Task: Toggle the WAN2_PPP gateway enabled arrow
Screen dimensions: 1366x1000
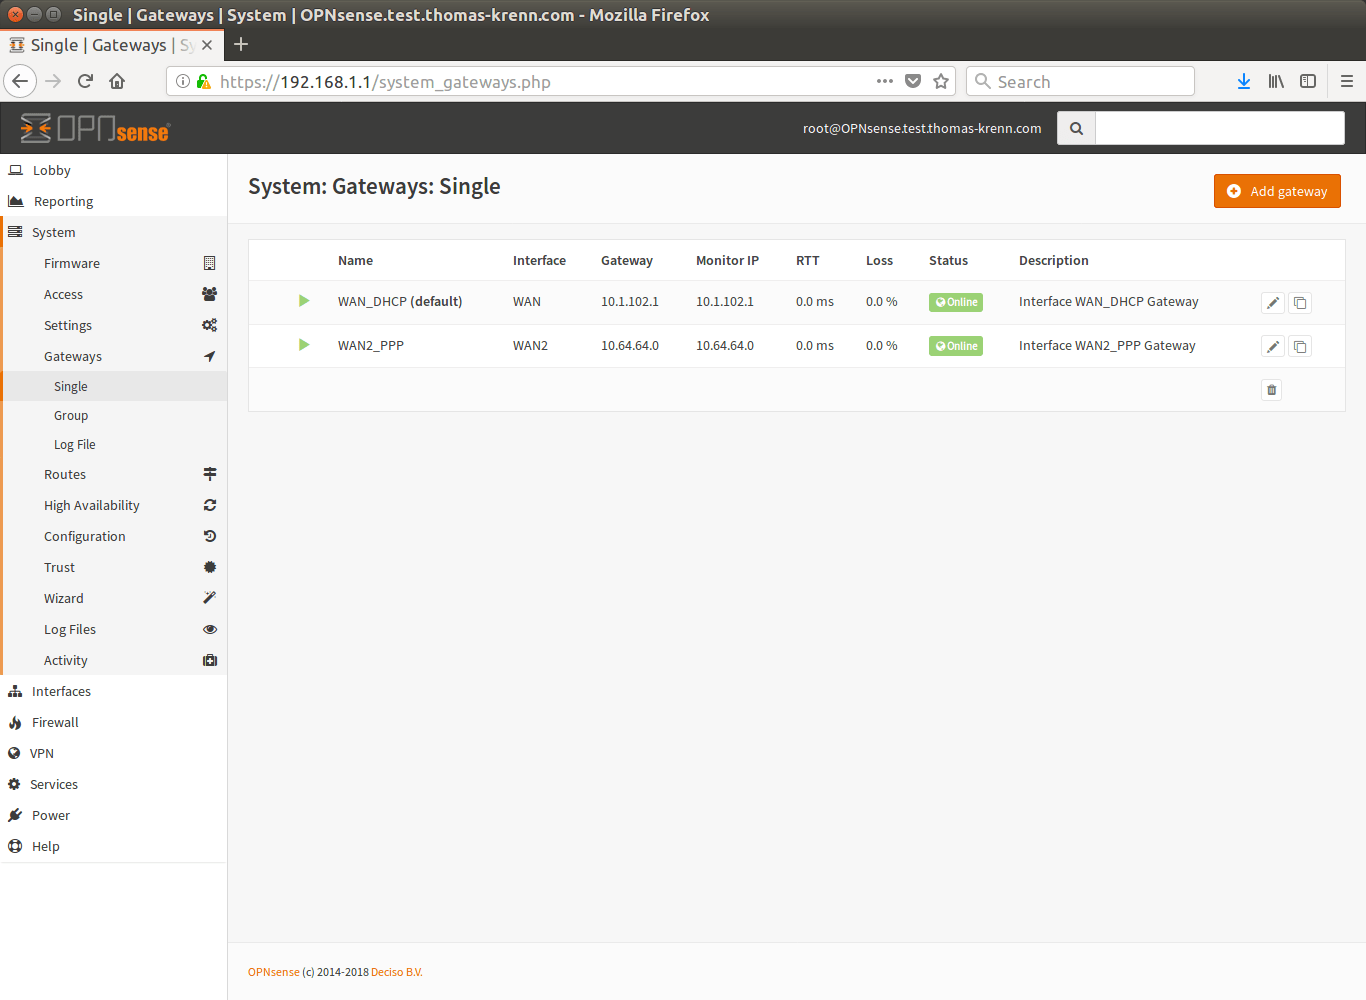Action: (304, 345)
